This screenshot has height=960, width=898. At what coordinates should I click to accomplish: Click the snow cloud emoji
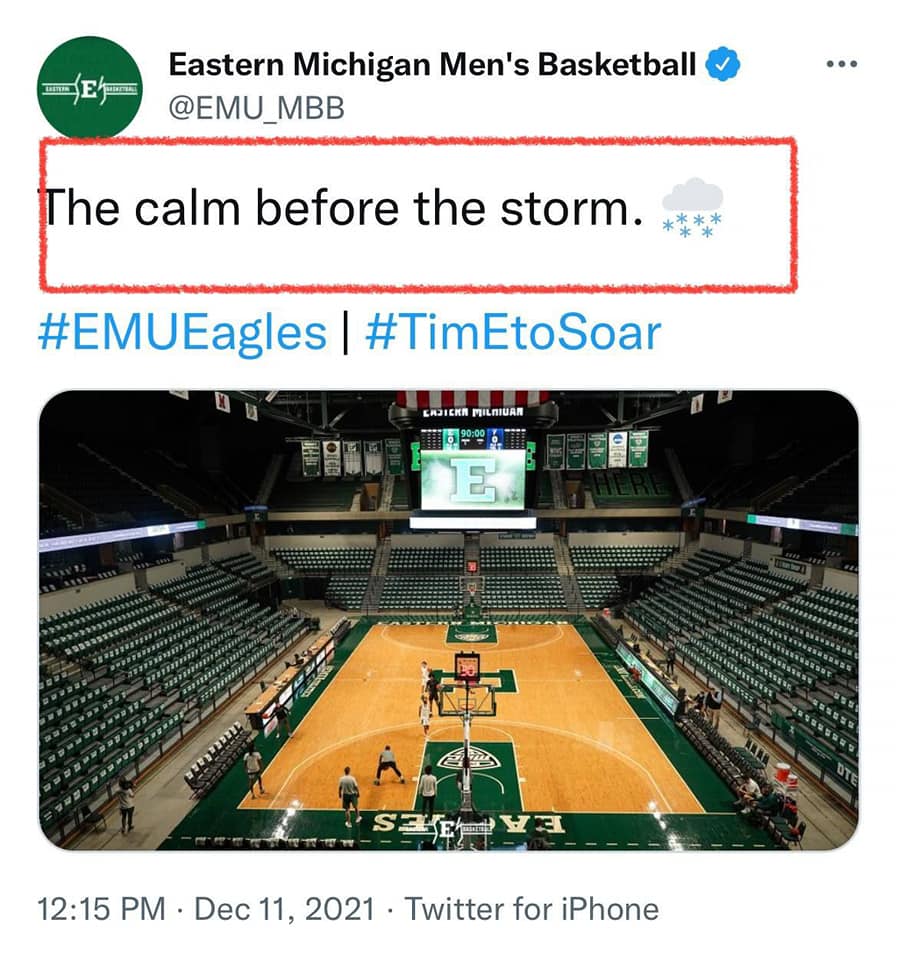(x=692, y=209)
